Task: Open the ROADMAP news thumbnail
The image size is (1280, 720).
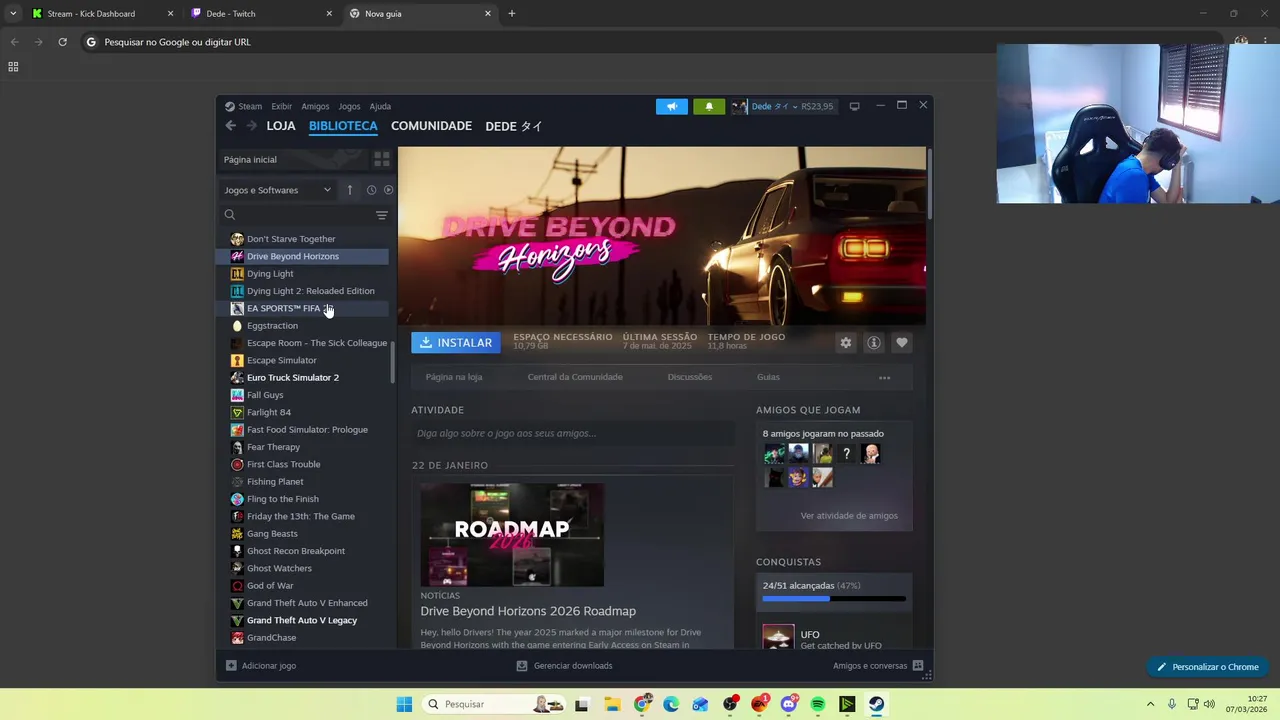Action: tap(512, 535)
